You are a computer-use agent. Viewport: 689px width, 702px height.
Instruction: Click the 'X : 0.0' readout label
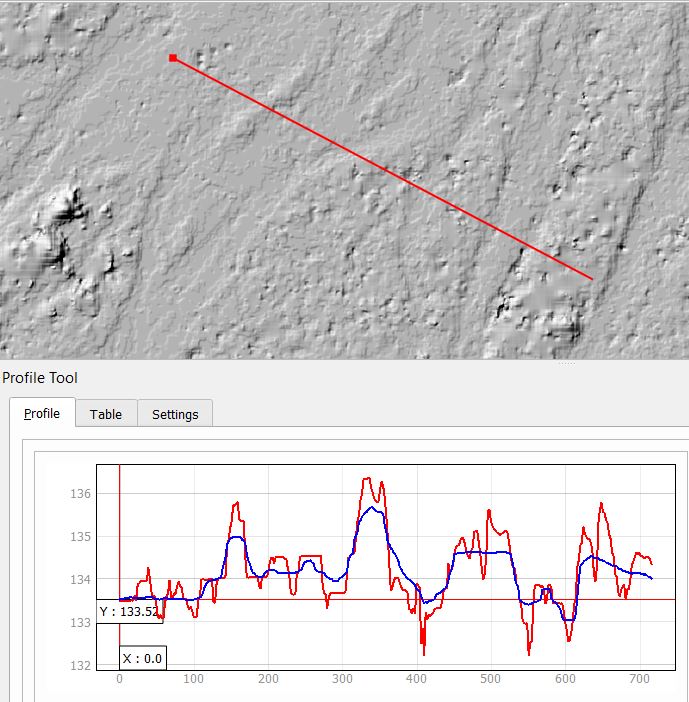[x=142, y=658]
